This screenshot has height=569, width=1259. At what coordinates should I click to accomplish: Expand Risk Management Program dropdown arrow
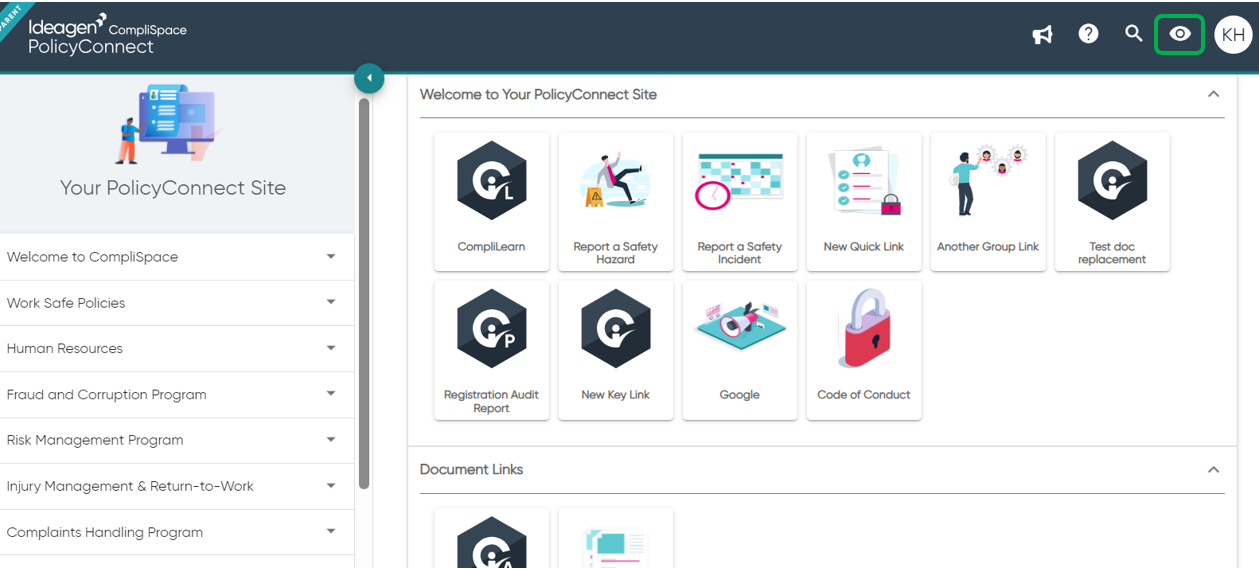click(331, 440)
